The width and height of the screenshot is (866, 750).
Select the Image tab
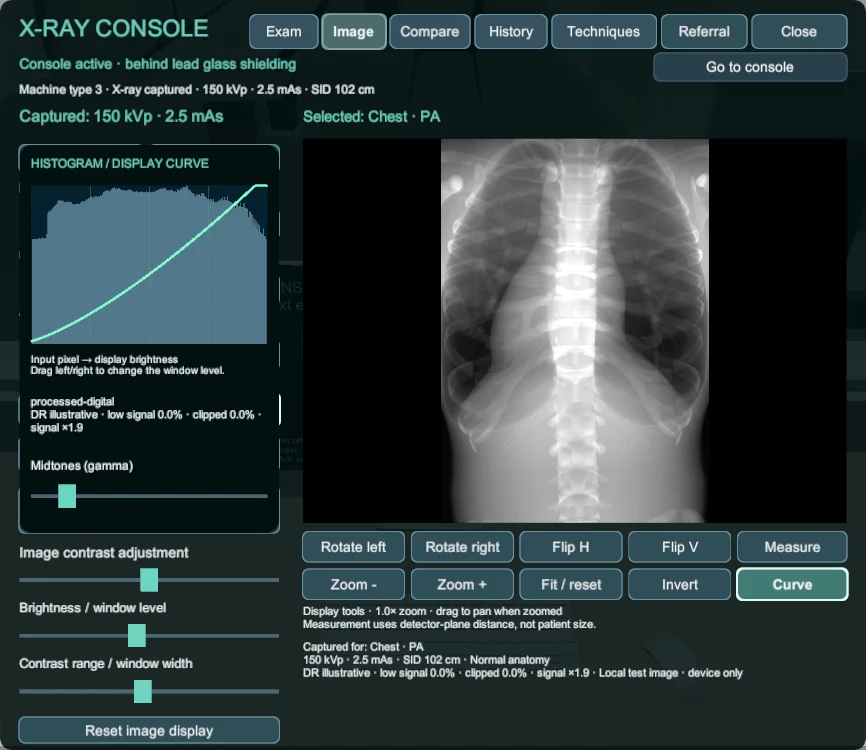point(353,31)
